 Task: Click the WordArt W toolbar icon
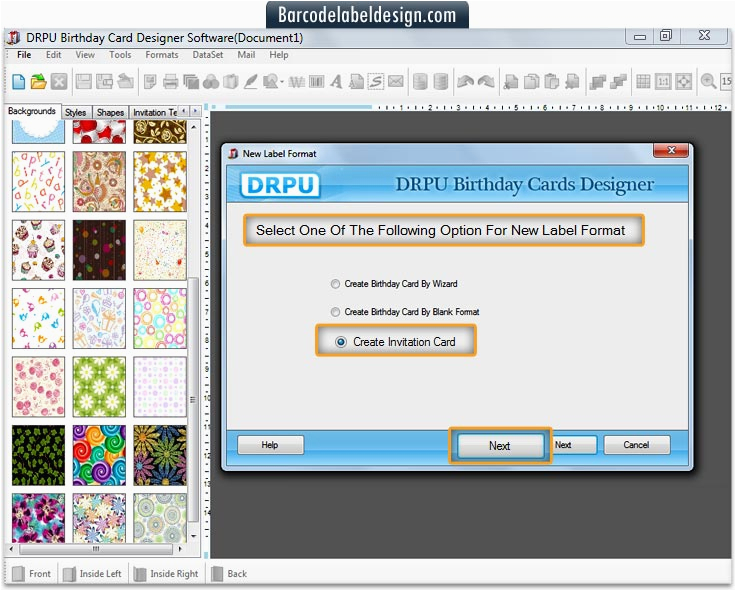coord(296,82)
